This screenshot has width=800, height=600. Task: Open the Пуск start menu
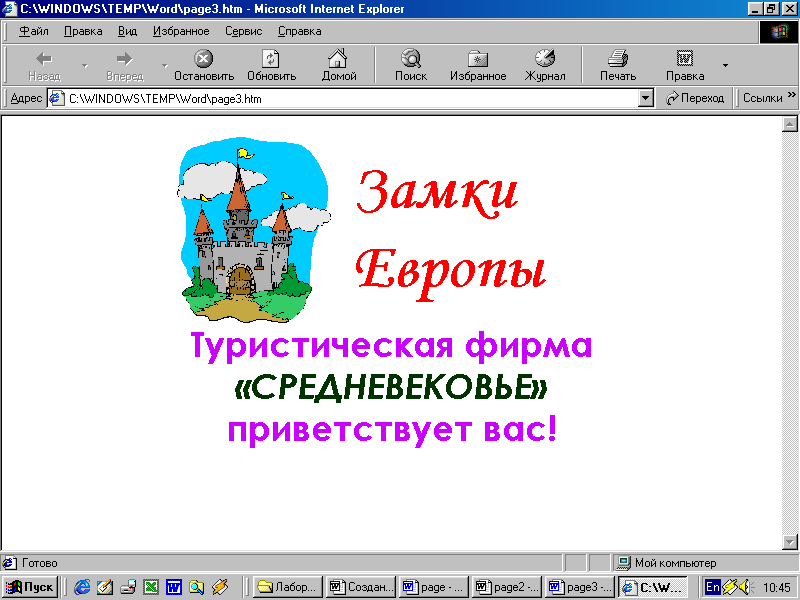(30, 587)
